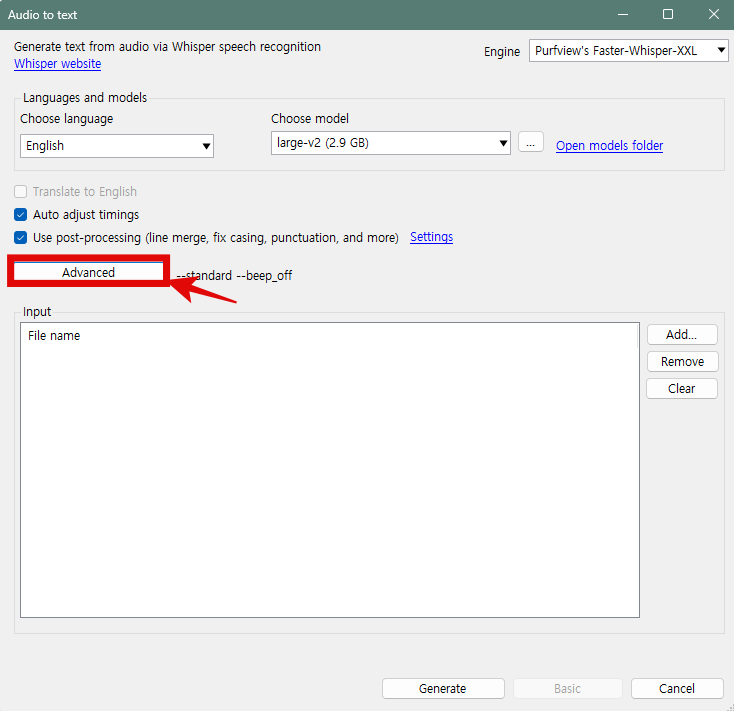Open the Engine dropdown
Viewport: 734px width, 711px height.
tap(628, 51)
